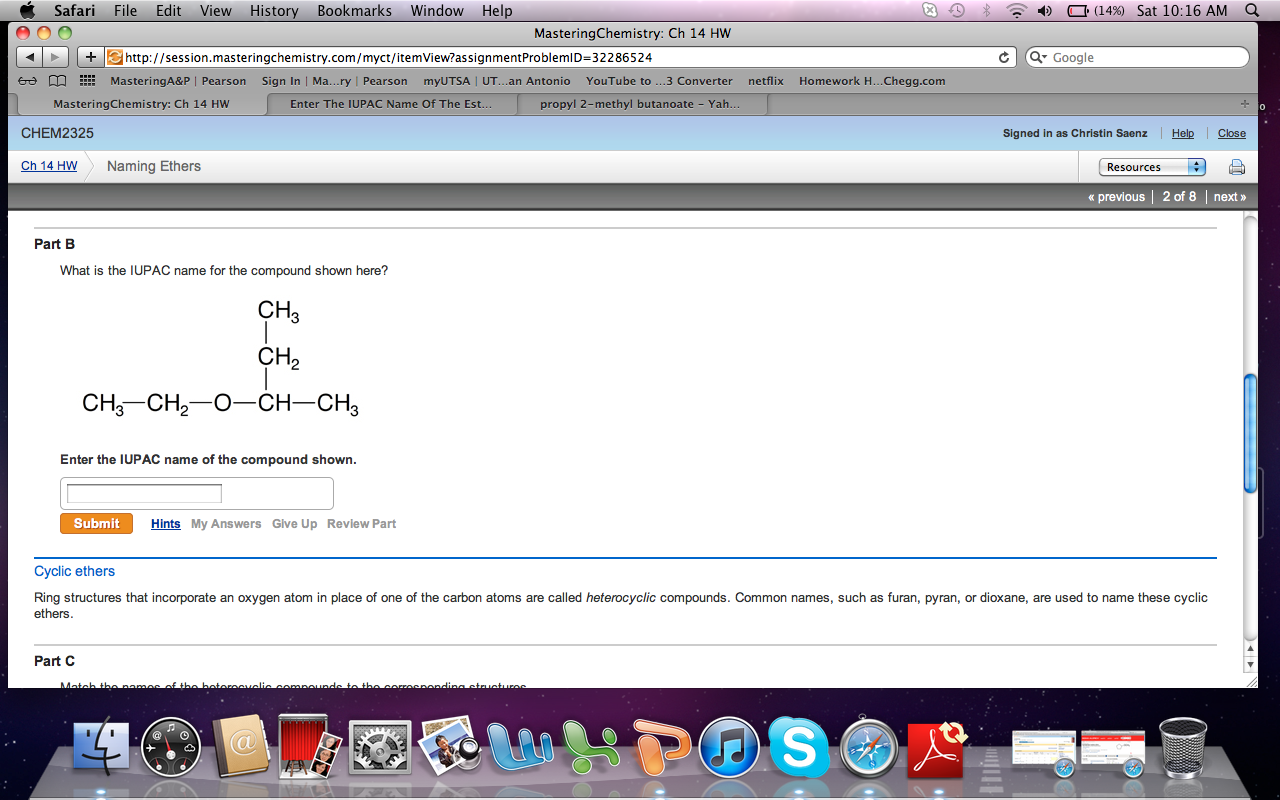This screenshot has height=800, width=1280.
Task: Open the Edit menu
Action: (x=169, y=11)
